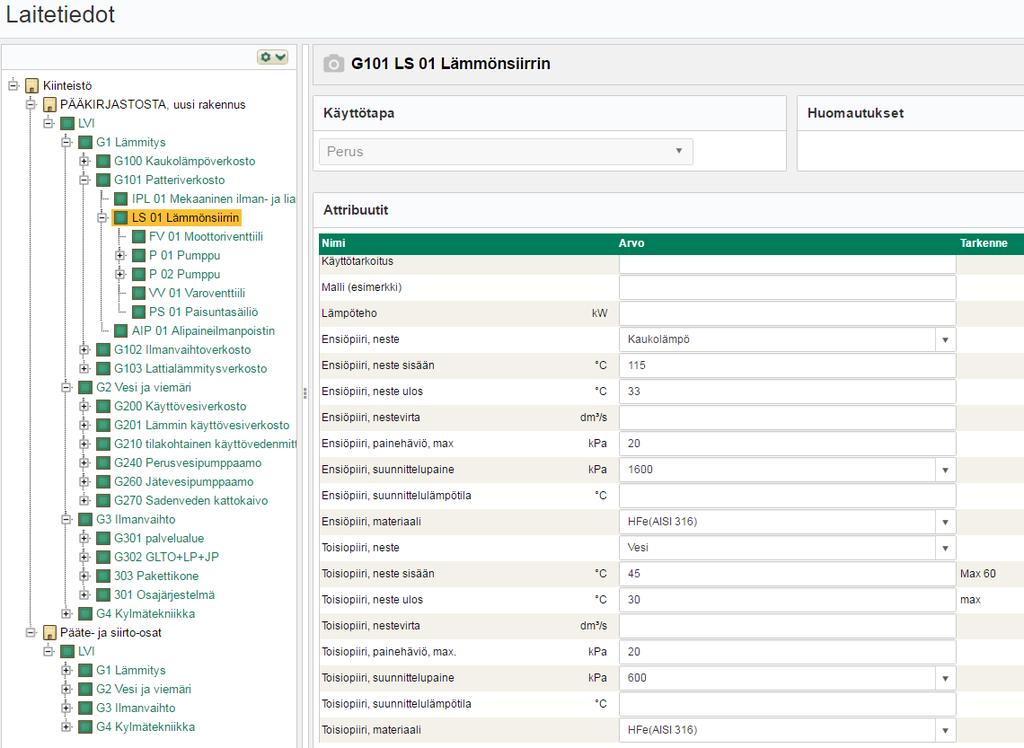Screen dimensions: 1024x748
Task: Open Toisiopiiri, materiaali dropdown
Action: (945, 730)
